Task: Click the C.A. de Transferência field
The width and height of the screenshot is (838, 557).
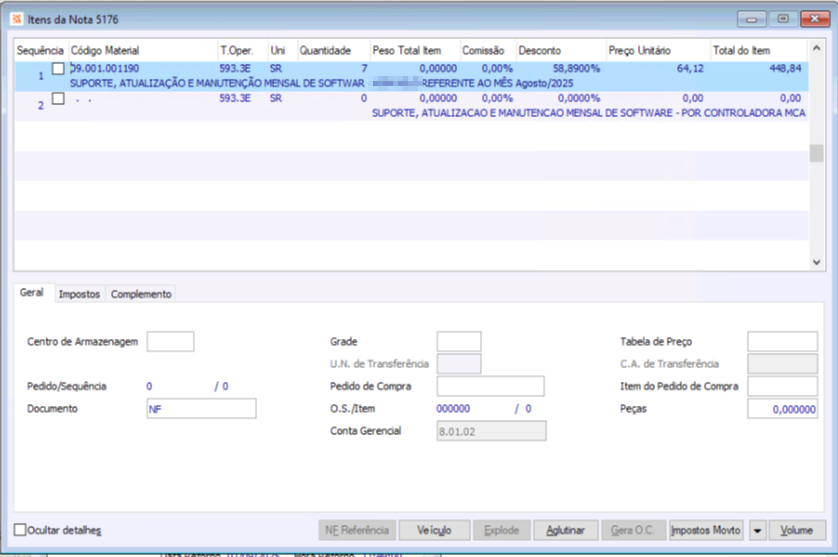Action: 782,364
